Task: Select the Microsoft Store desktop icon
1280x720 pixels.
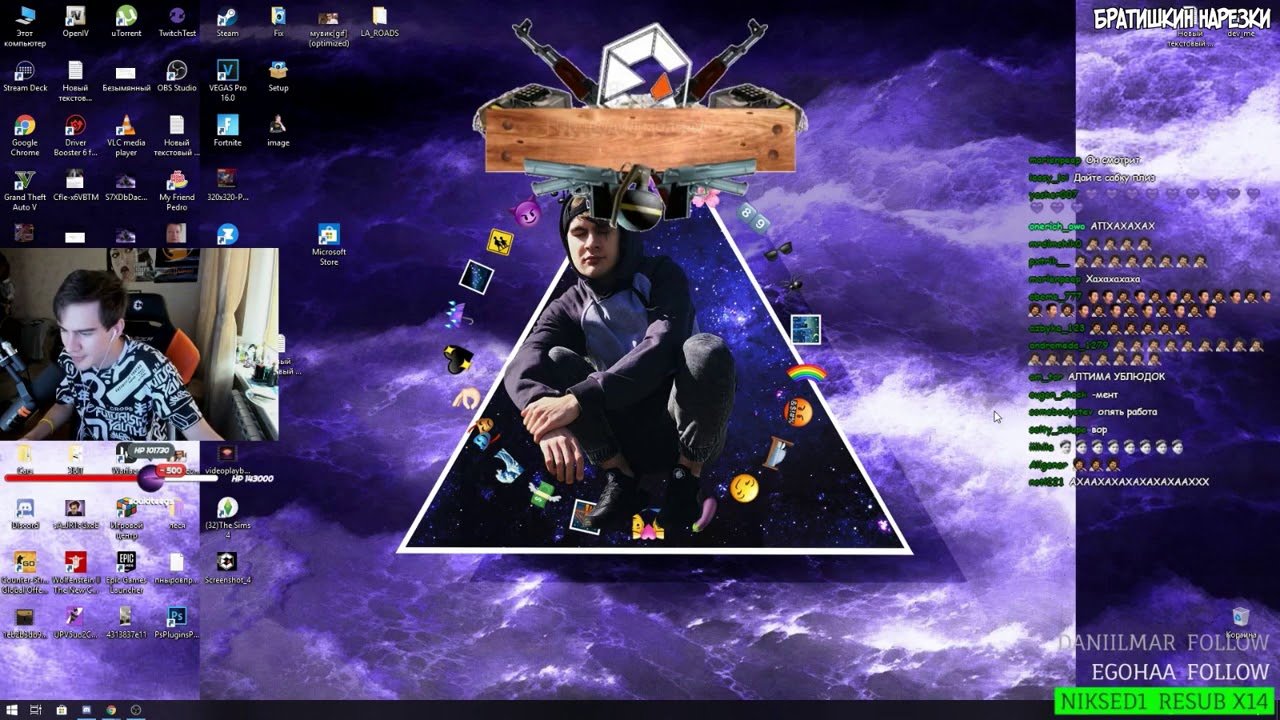Action: (x=329, y=236)
